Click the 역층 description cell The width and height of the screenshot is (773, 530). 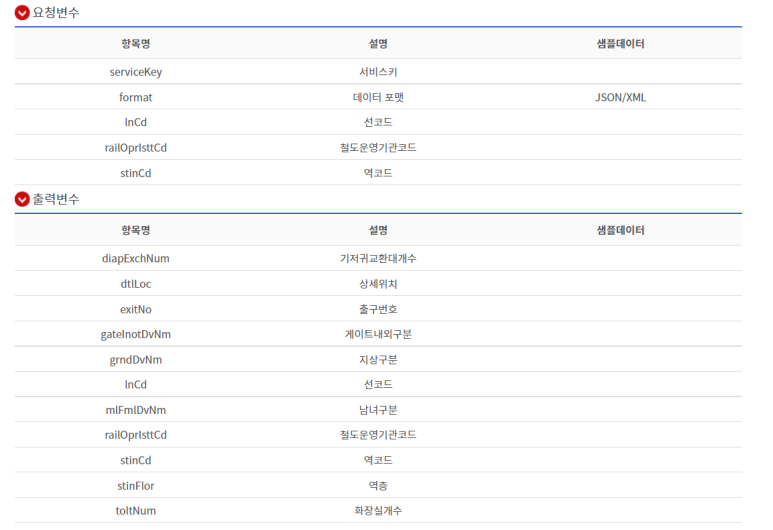tap(378, 486)
